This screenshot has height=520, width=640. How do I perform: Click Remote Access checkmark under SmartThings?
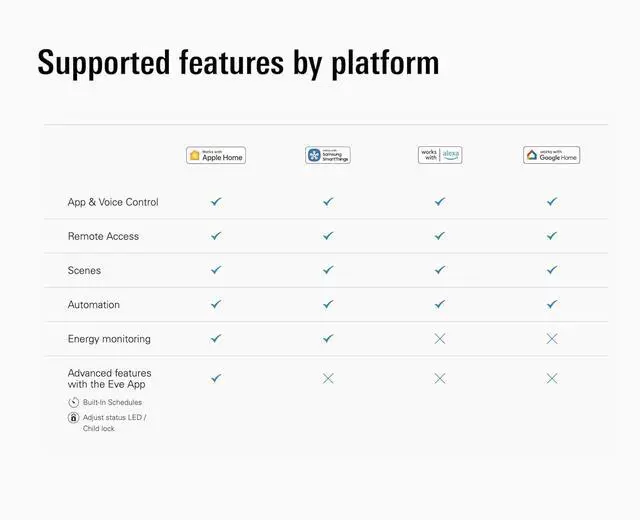(328, 236)
